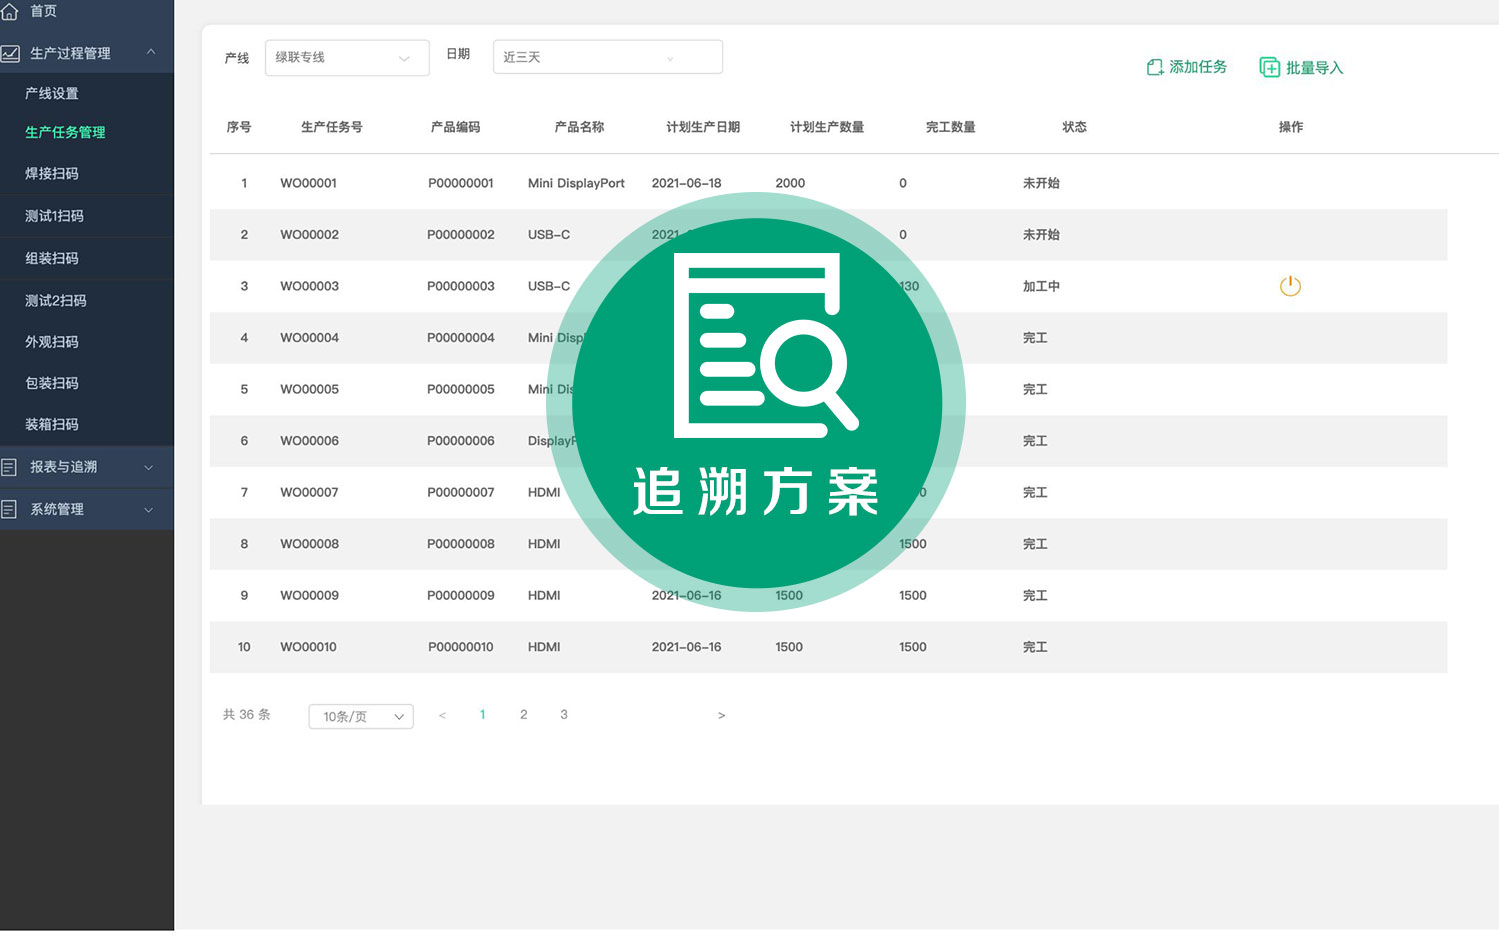1499x937 pixels.
Task: Open 包装扫码 from the sidebar menu
Action: click(52, 383)
